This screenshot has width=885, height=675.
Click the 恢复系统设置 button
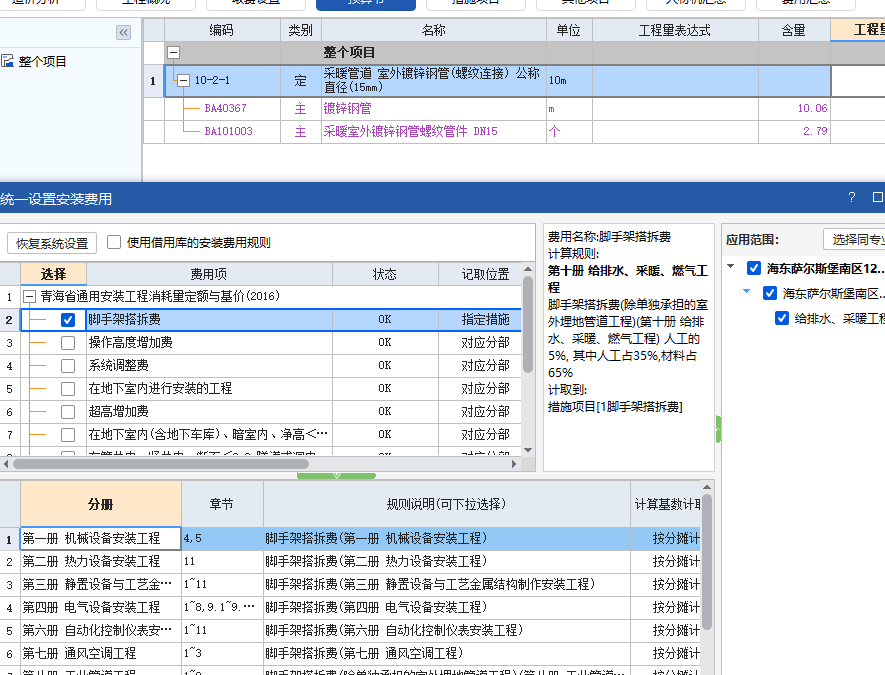[50, 244]
